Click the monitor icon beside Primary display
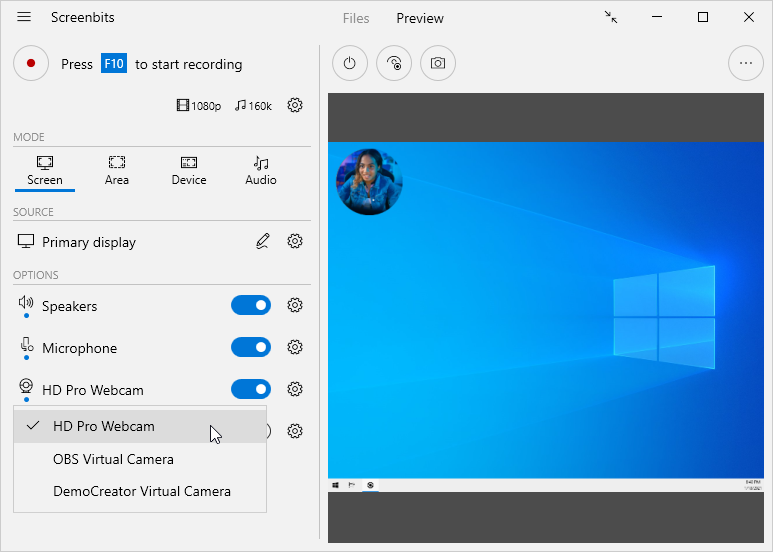773x552 pixels. click(x=26, y=241)
